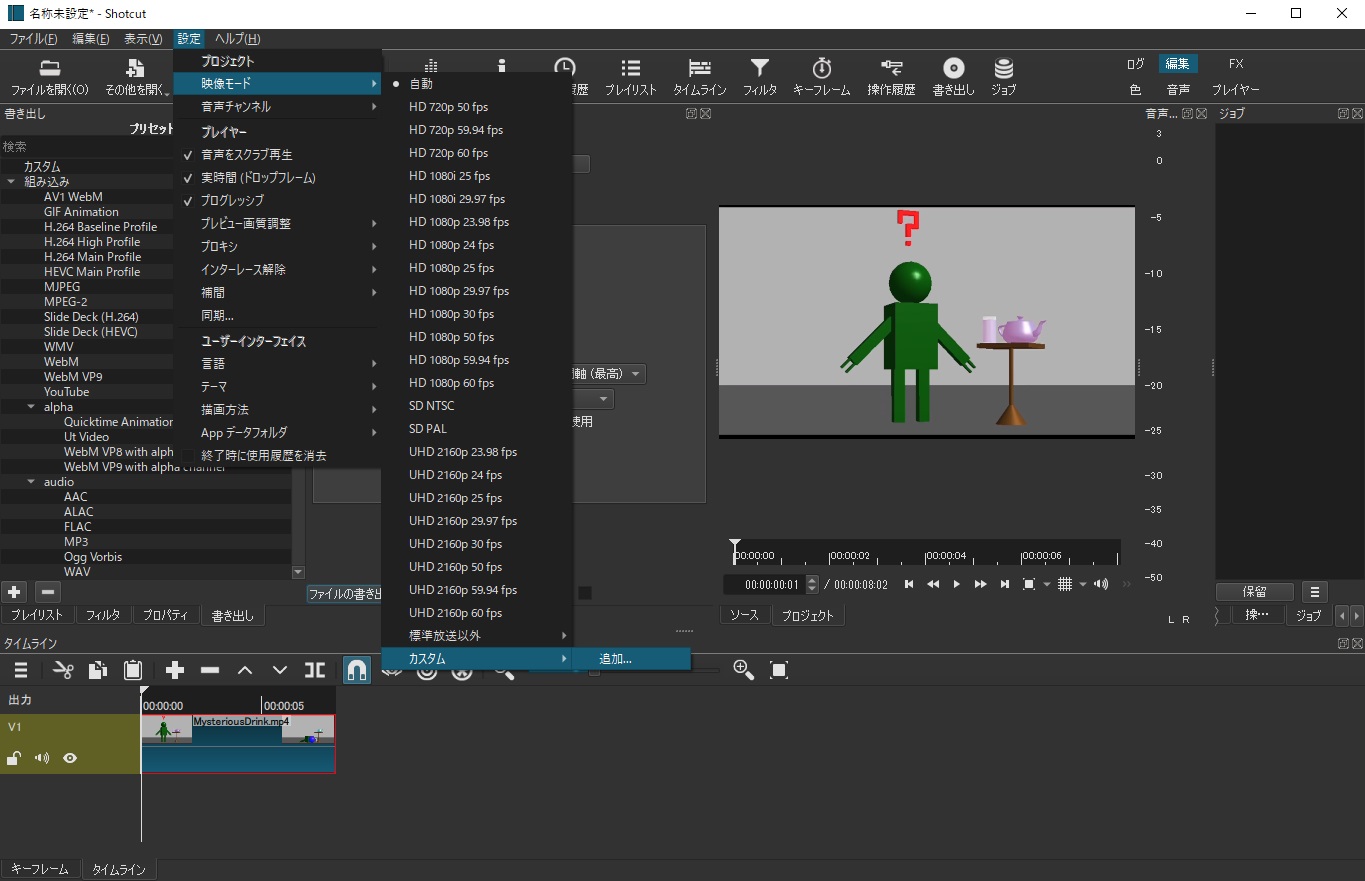Image resolution: width=1365 pixels, height=881 pixels.
Task: Open the zoom-fit dropdown arrow in player
Action: [1046, 584]
